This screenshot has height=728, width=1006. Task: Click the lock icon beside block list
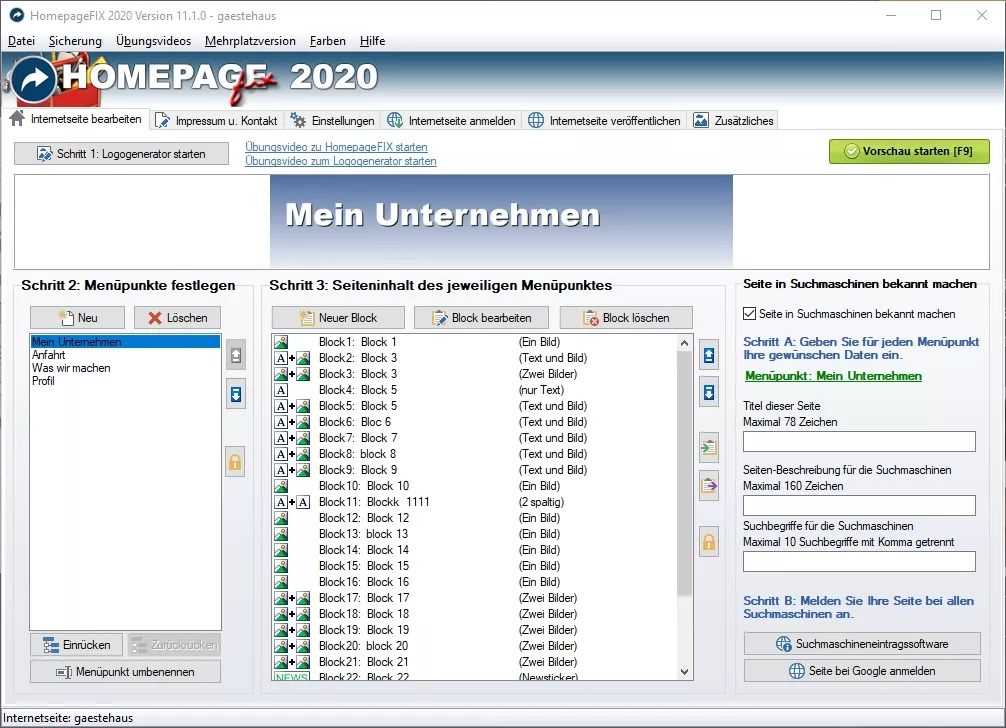coord(709,543)
